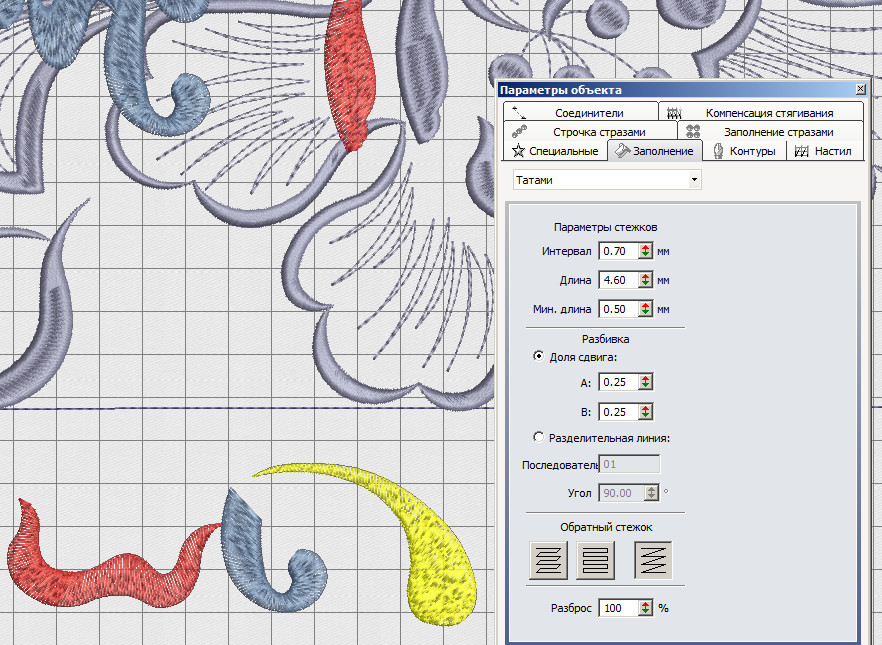The image size is (882, 645).
Task: Switch to Заполнение стразами tab
Action: click(771, 132)
